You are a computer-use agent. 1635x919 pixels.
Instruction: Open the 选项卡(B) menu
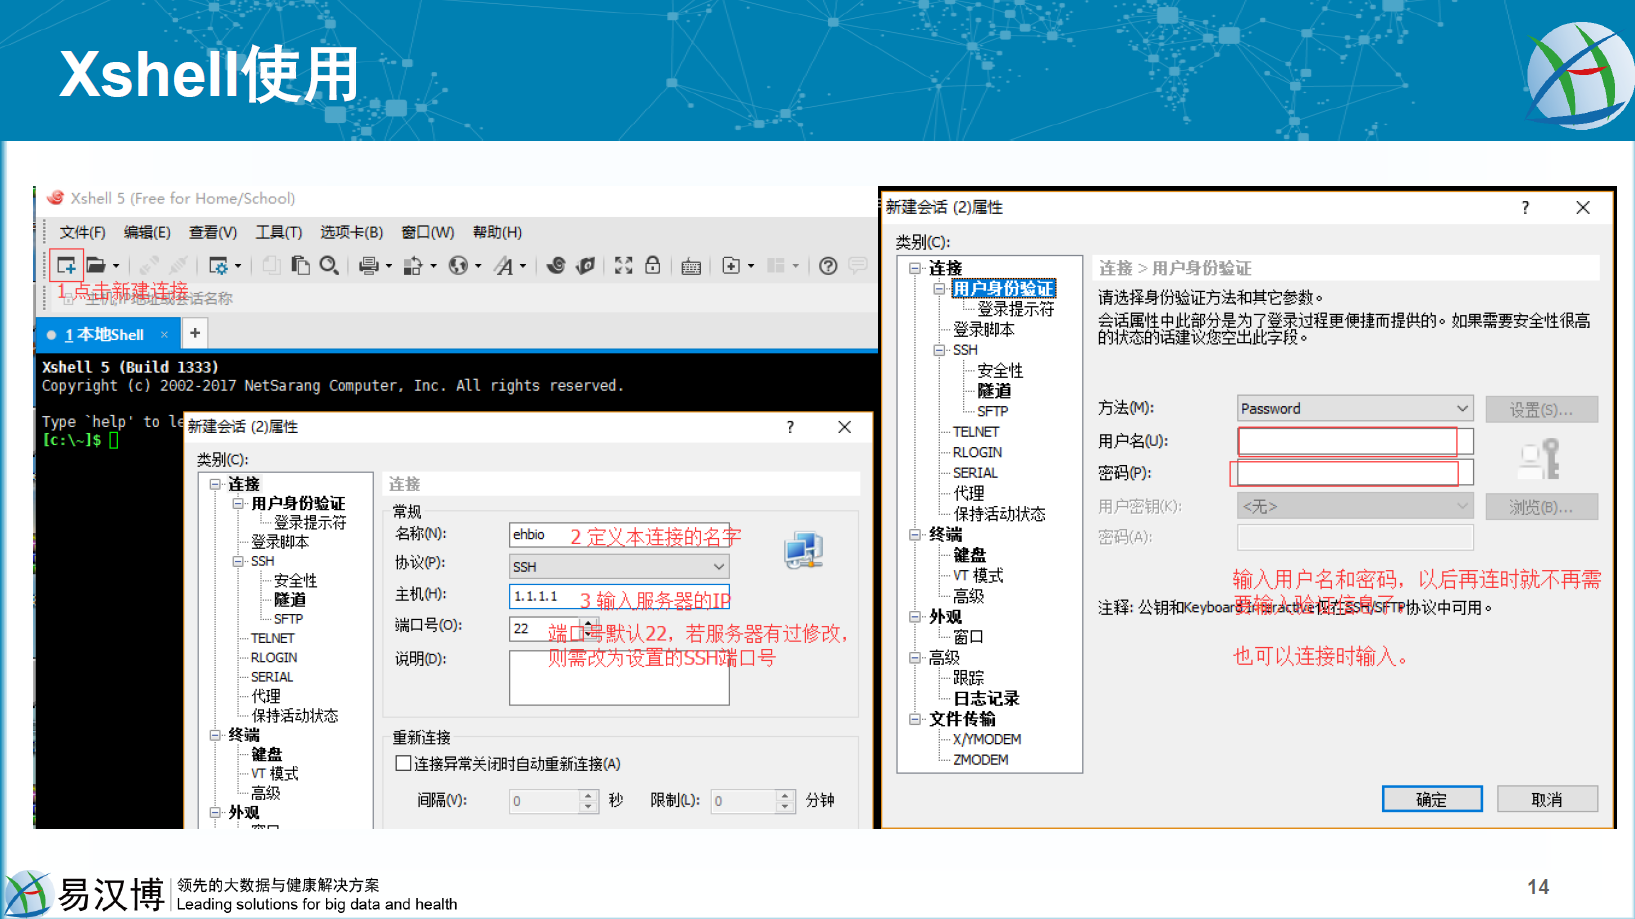[351, 232]
